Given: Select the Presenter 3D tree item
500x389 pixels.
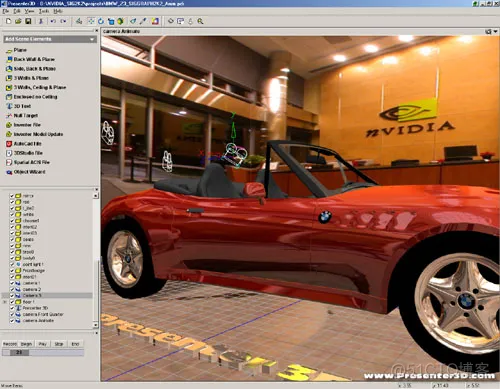Looking at the screenshot, I should [x=35, y=308].
